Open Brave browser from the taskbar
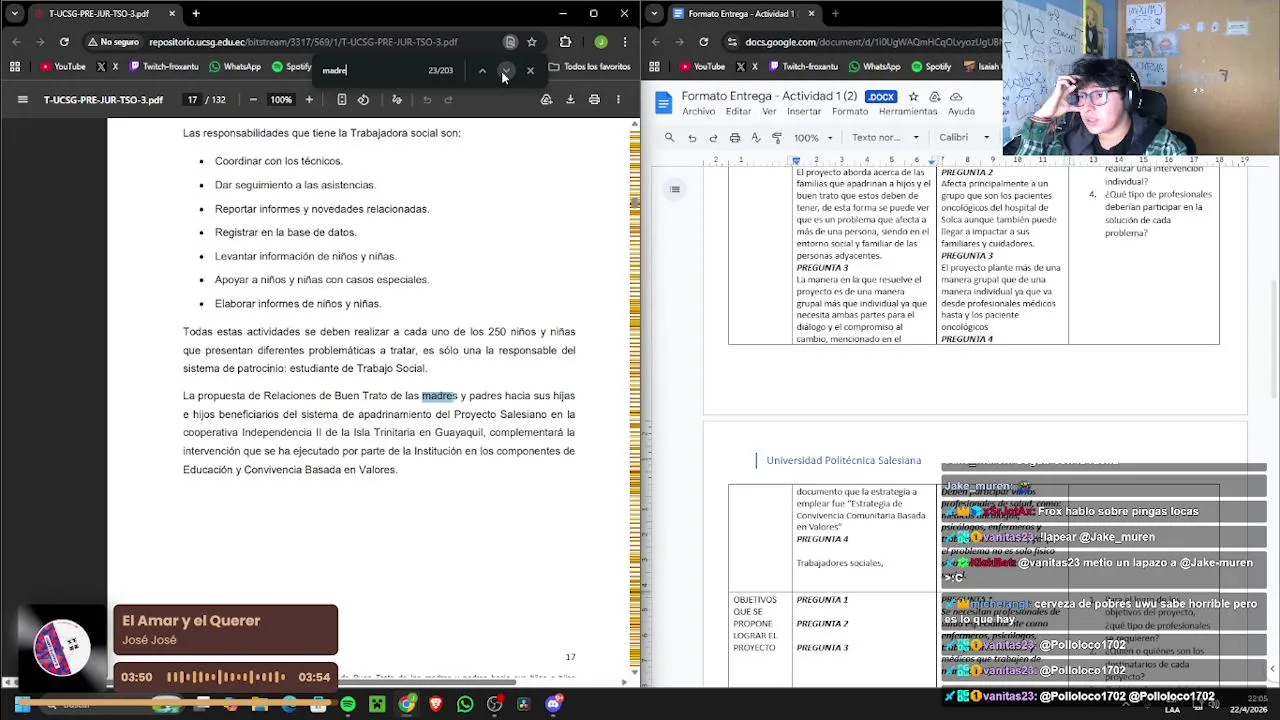The height and width of the screenshot is (720, 1280). point(436,705)
